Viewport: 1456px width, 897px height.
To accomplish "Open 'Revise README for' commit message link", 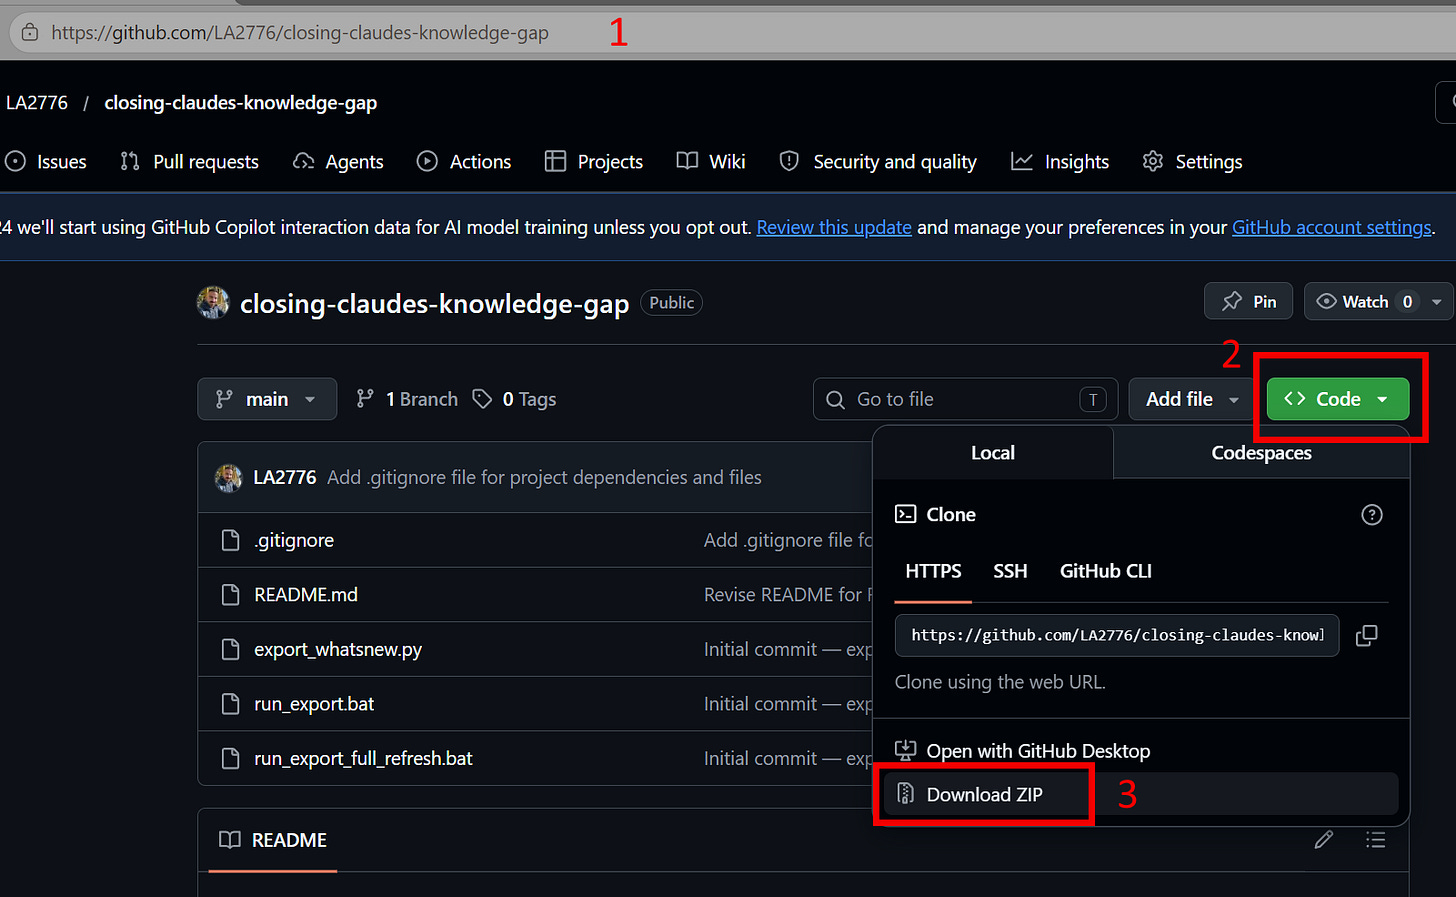I will 788,595.
